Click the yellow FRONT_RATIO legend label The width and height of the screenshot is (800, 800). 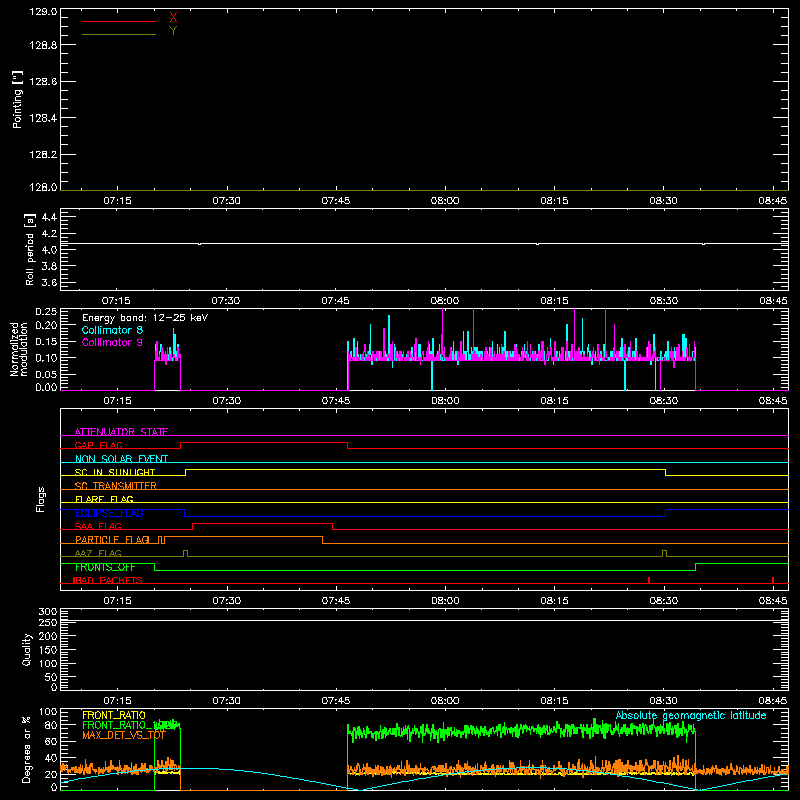pos(114,715)
